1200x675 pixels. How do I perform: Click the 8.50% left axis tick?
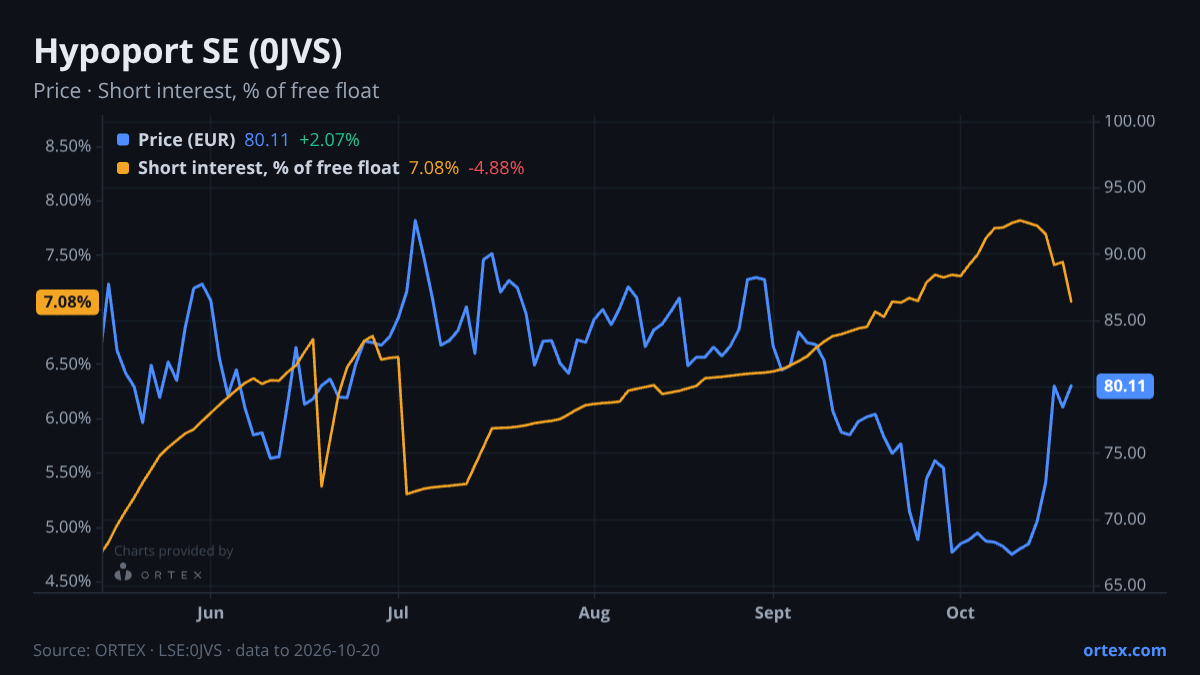click(x=69, y=146)
